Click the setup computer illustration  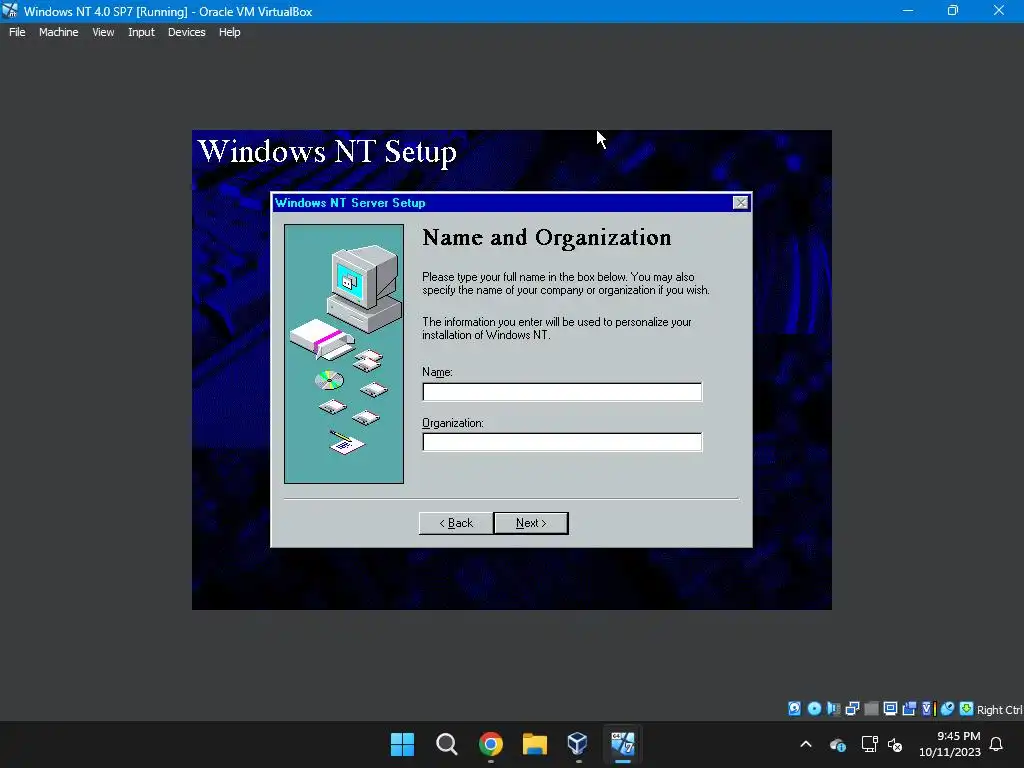344,354
